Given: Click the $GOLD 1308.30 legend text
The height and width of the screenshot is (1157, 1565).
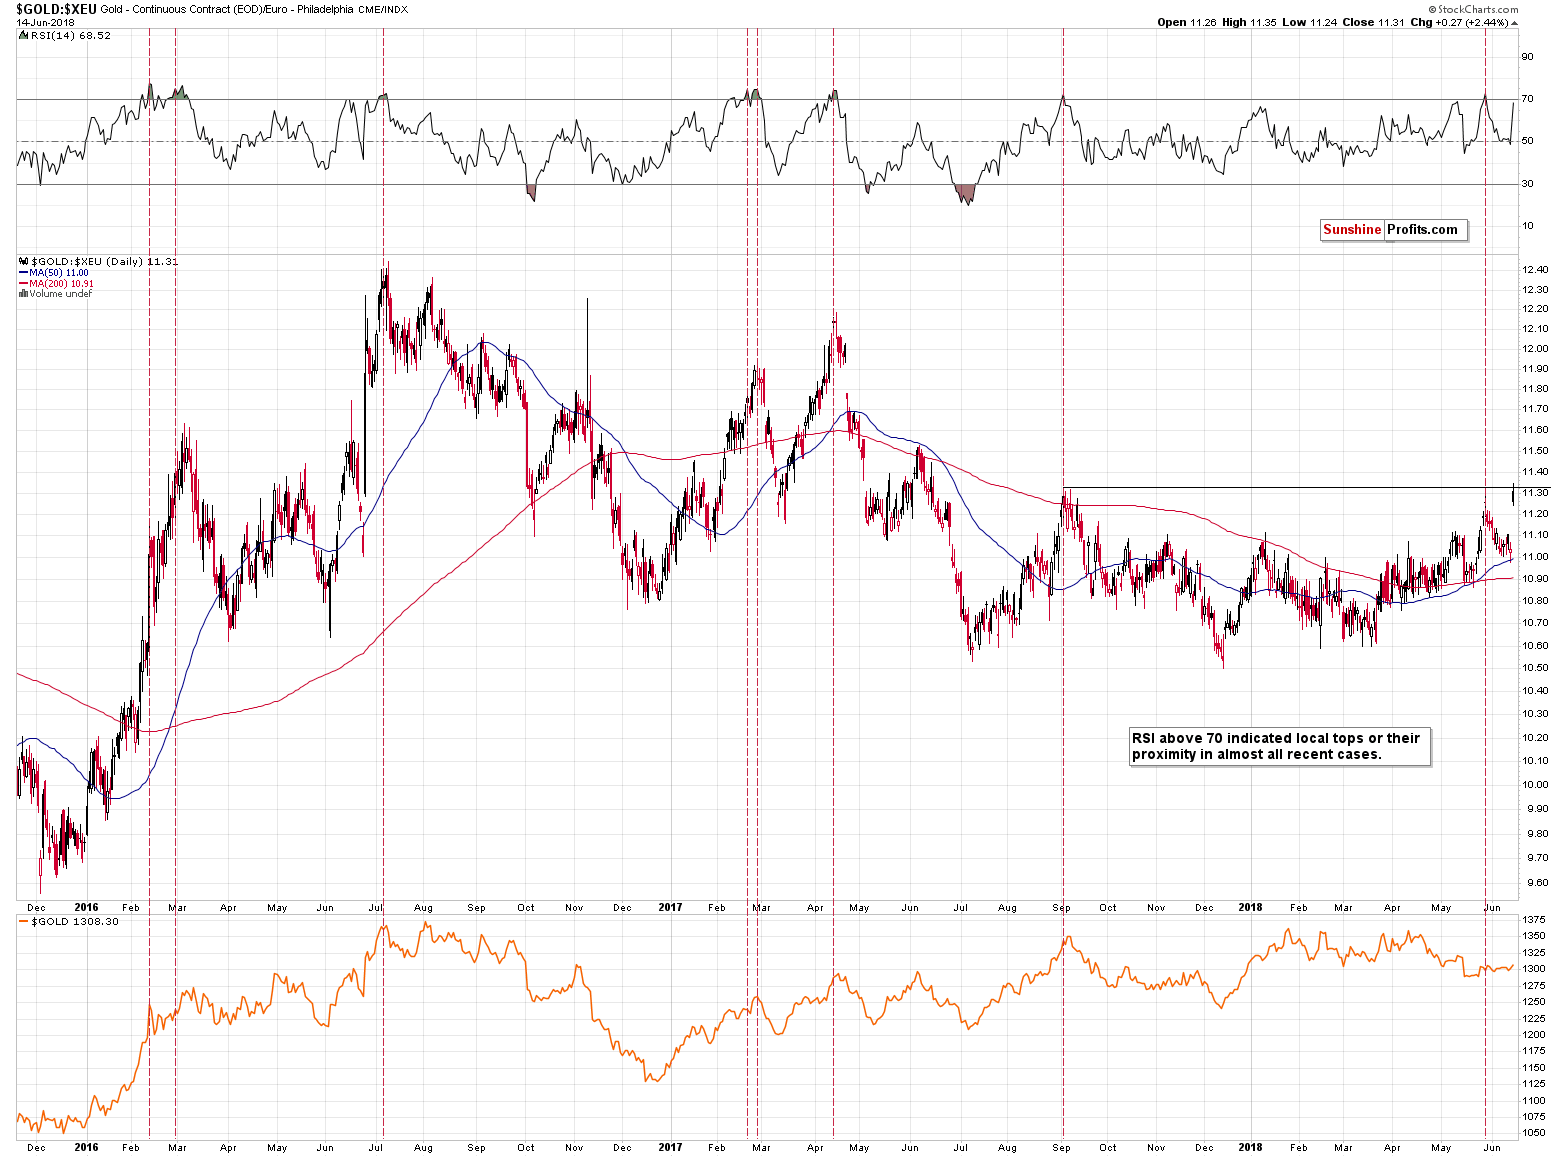Looking at the screenshot, I should coord(76,922).
